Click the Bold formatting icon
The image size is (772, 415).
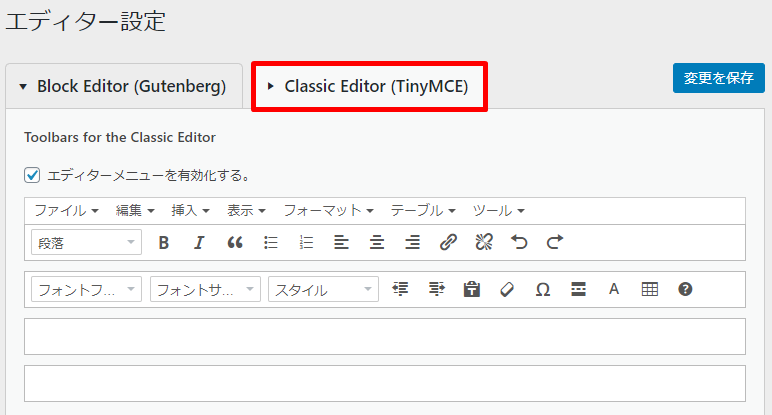pyautogui.click(x=163, y=242)
